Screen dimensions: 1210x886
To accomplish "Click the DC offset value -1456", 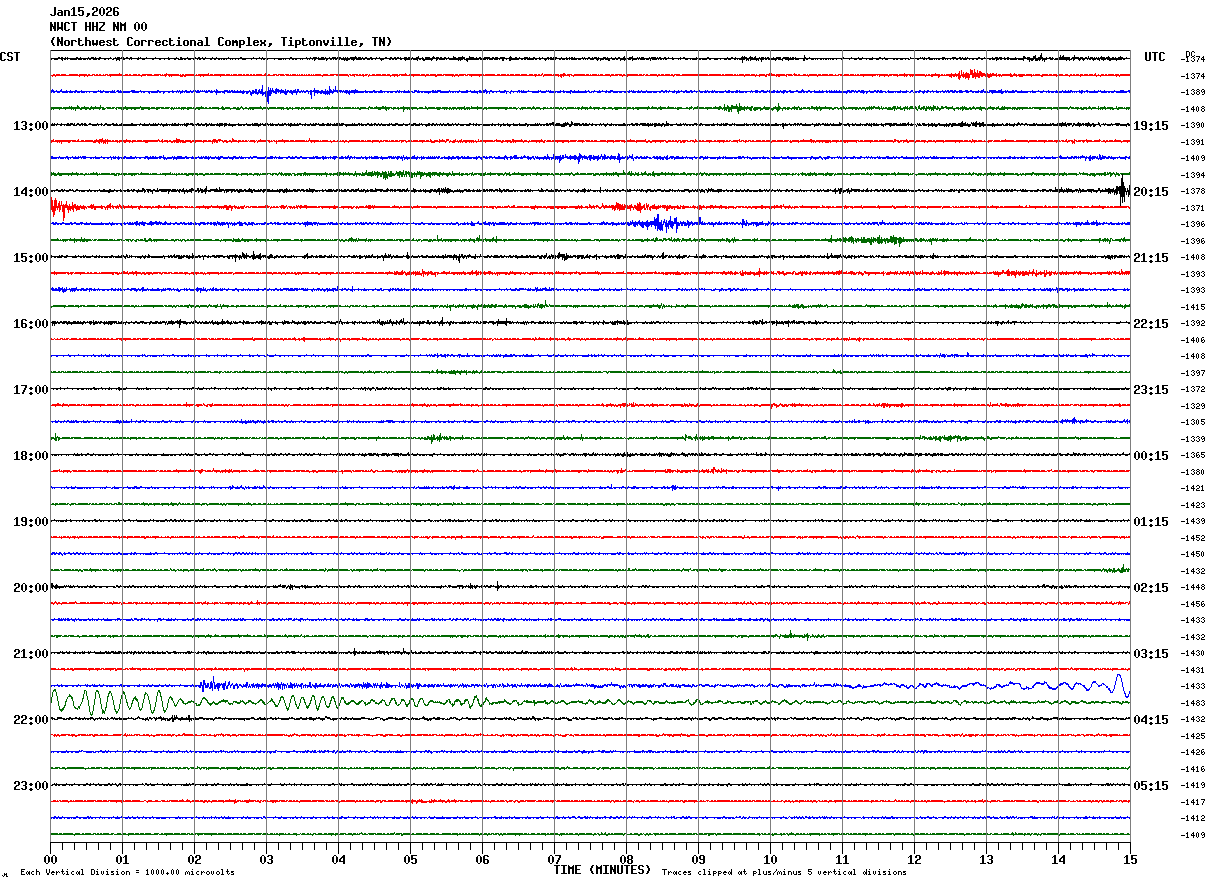I will (x=1192, y=604).
